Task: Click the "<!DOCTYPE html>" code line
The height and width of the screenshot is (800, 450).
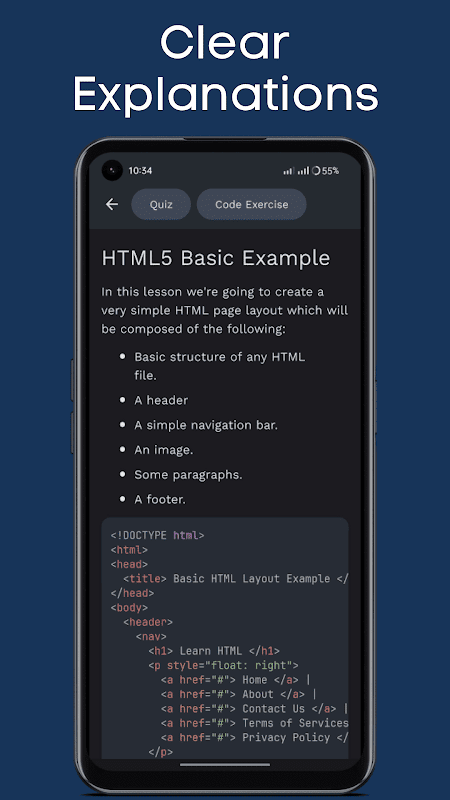Action: pyautogui.click(x=157, y=536)
